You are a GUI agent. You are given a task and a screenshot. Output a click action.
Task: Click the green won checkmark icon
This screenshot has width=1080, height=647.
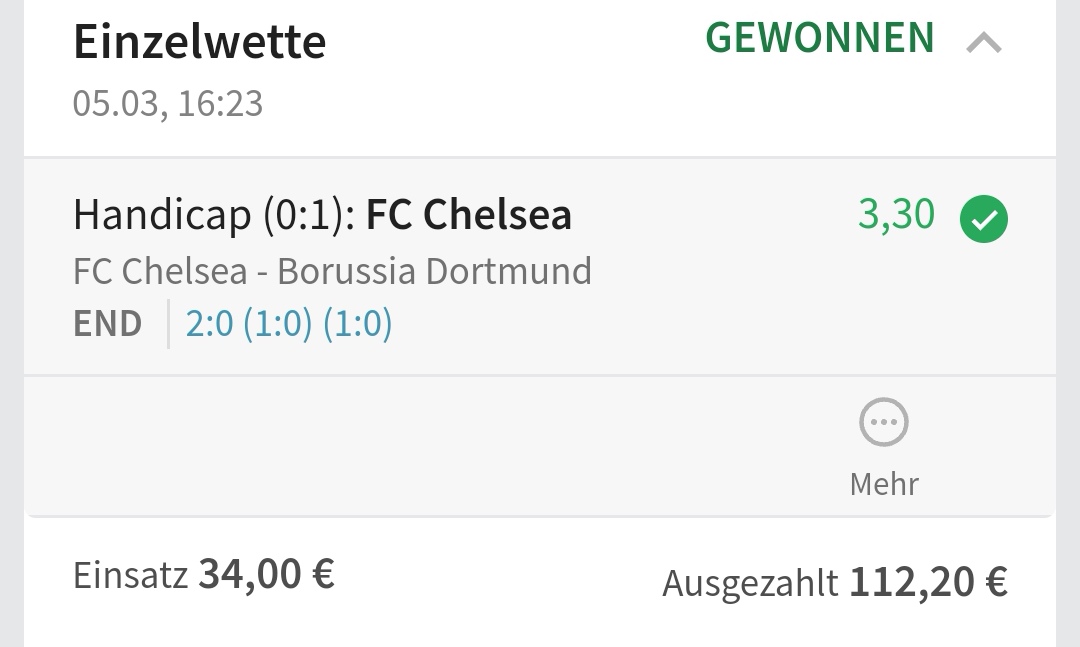pyautogui.click(x=984, y=221)
